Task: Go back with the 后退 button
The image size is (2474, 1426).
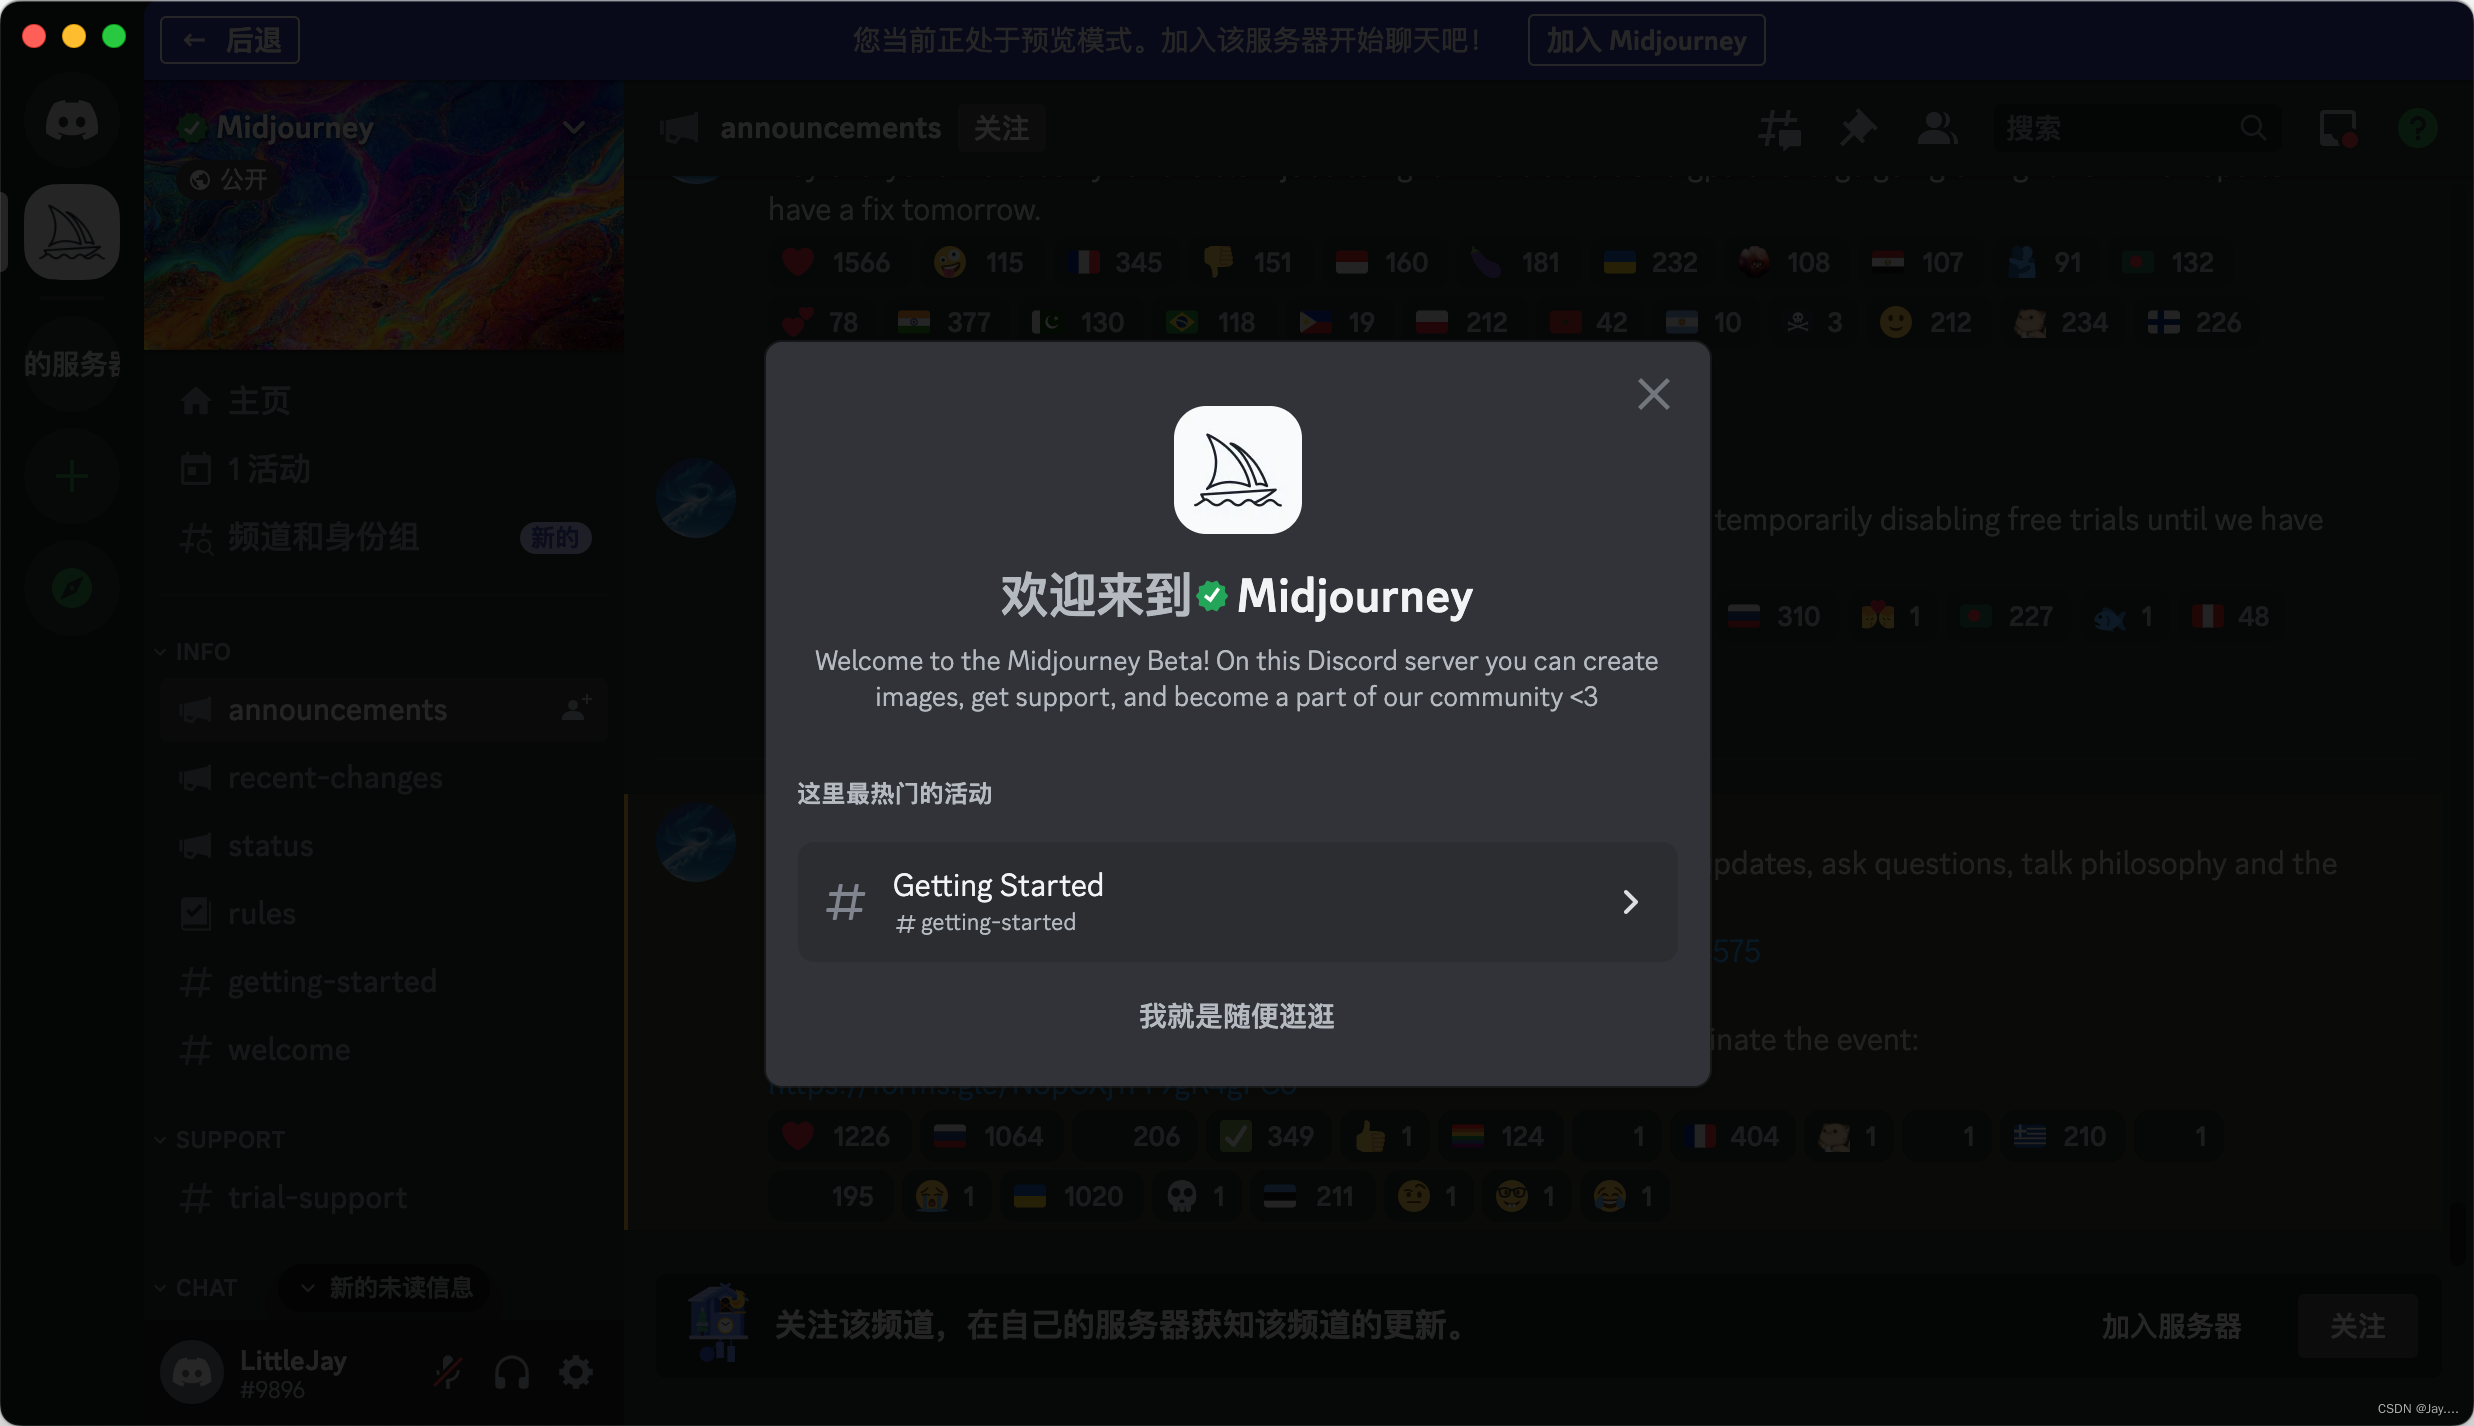Action: (230, 40)
